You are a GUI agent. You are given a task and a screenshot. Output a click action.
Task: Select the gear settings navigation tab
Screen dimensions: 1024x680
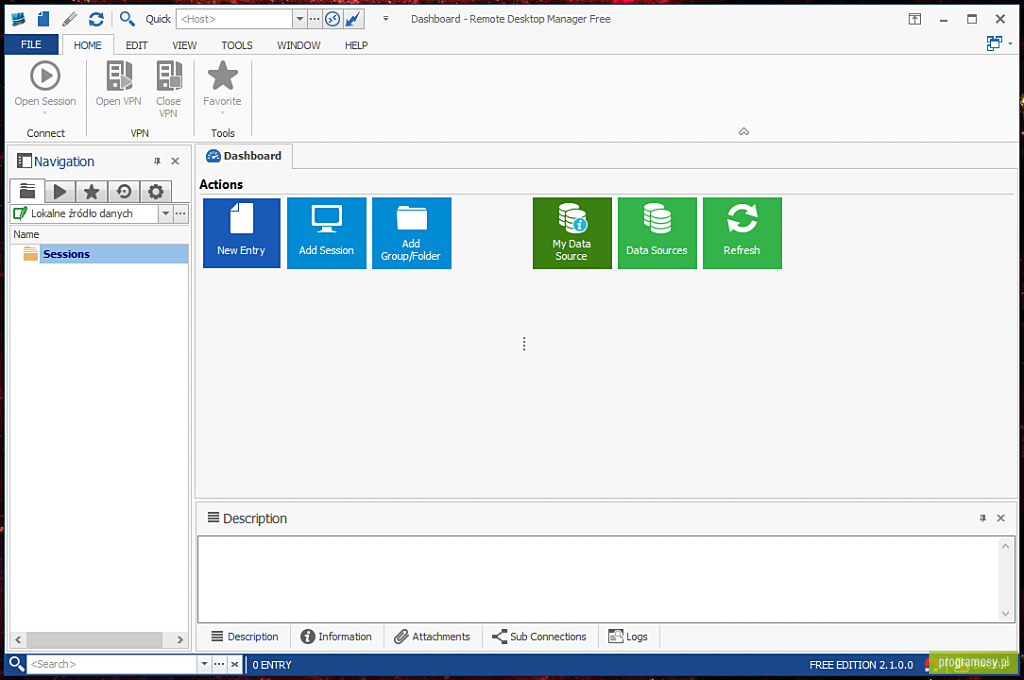point(155,191)
